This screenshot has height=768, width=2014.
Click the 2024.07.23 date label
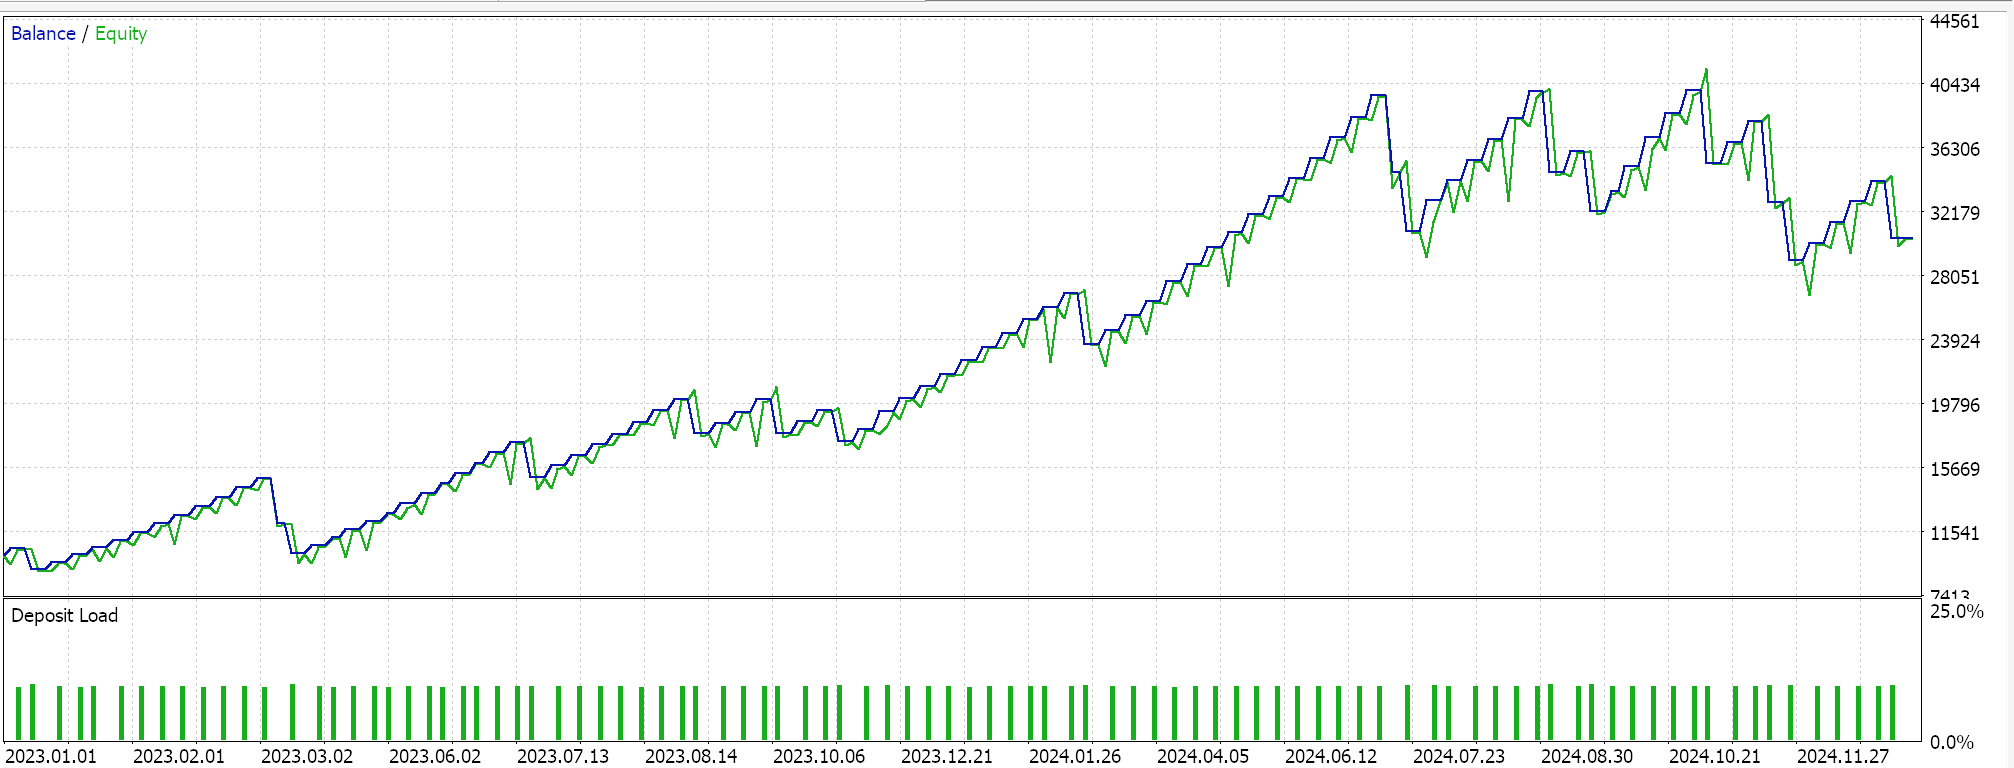(1459, 756)
